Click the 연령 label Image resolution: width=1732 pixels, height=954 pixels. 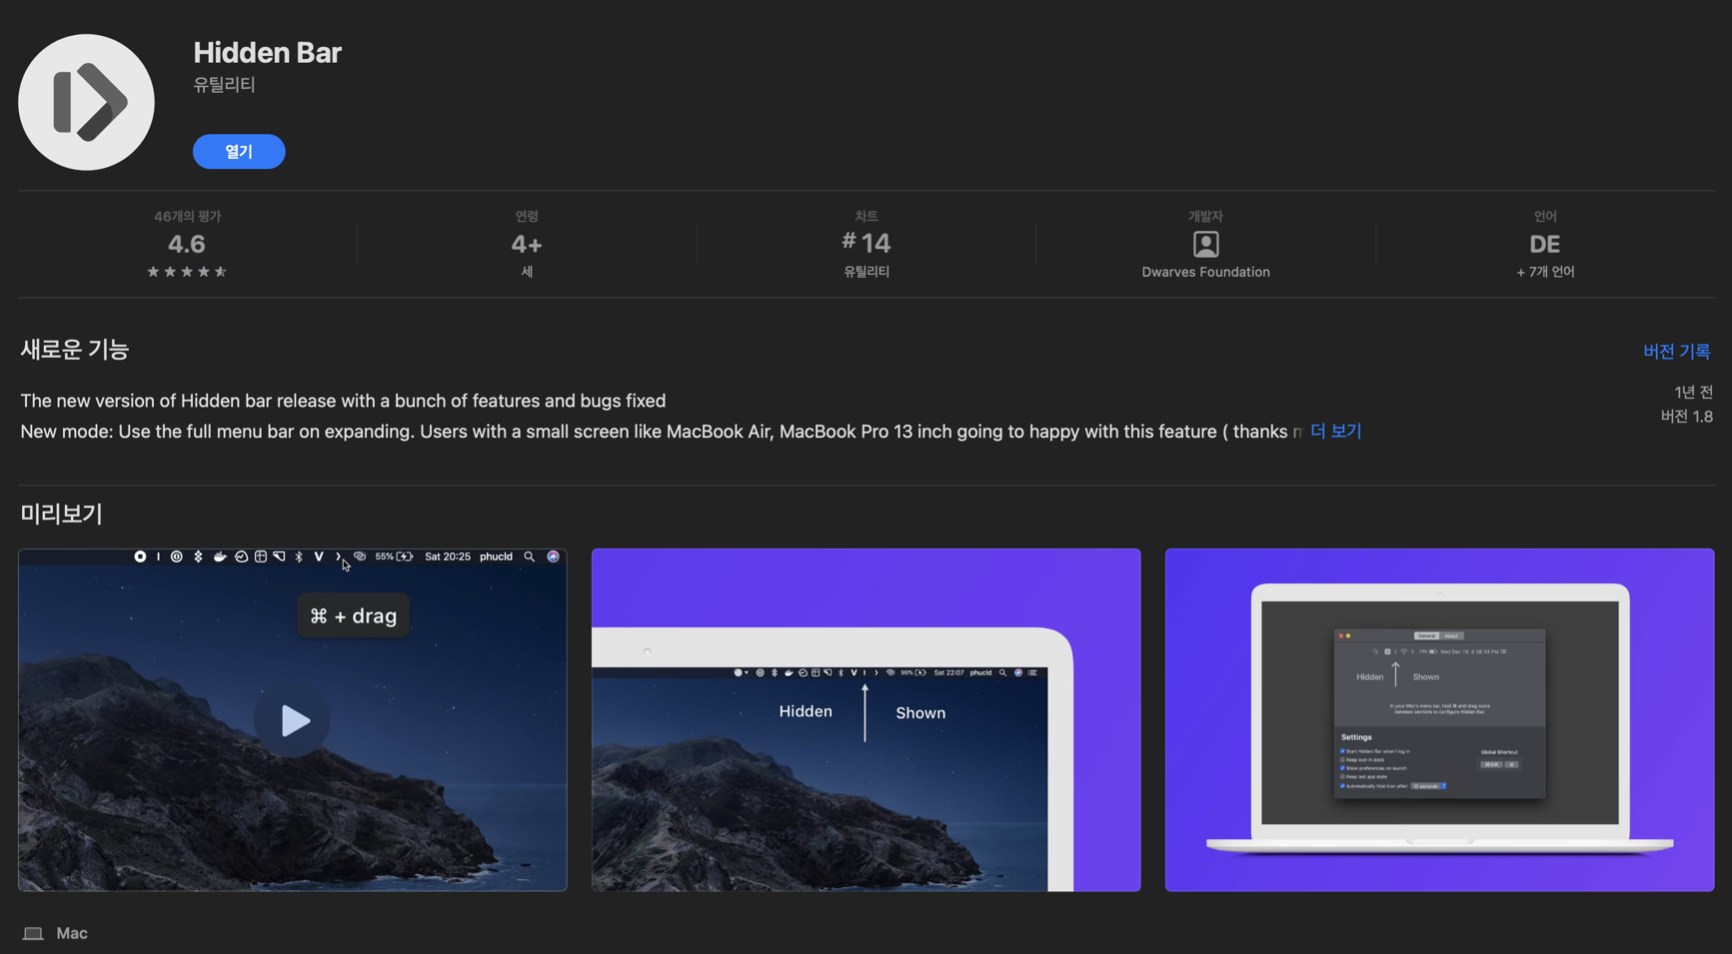pos(526,216)
